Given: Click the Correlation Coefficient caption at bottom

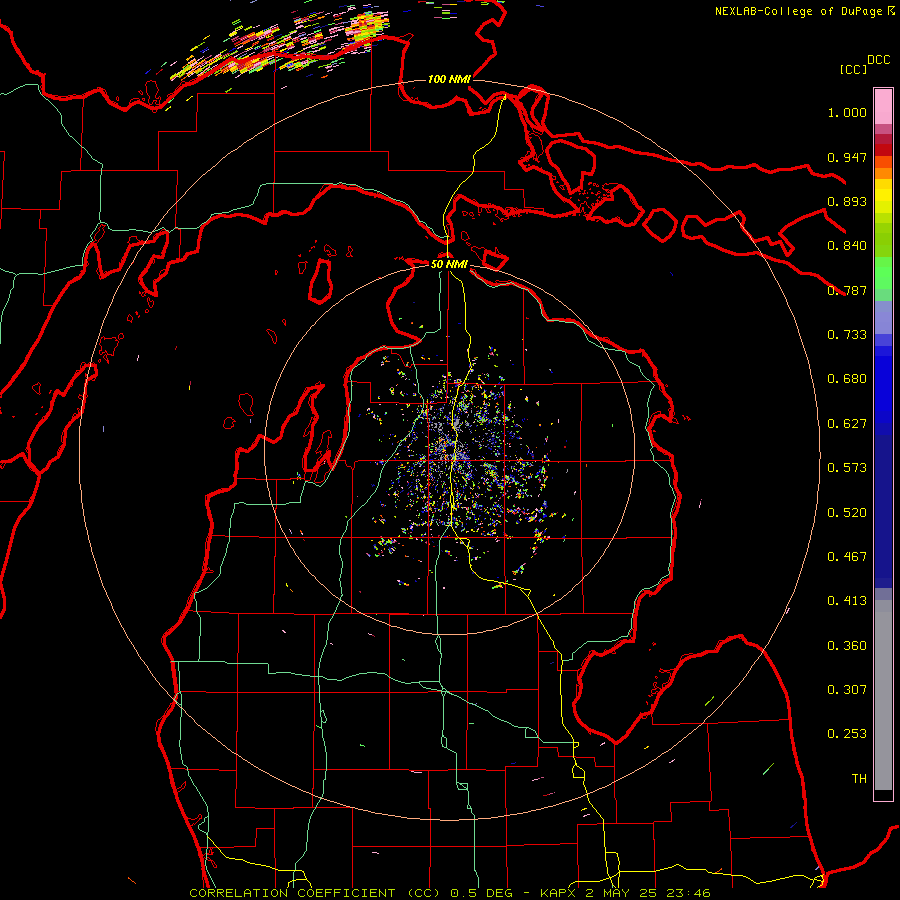Looking at the screenshot, I should pos(450,893).
